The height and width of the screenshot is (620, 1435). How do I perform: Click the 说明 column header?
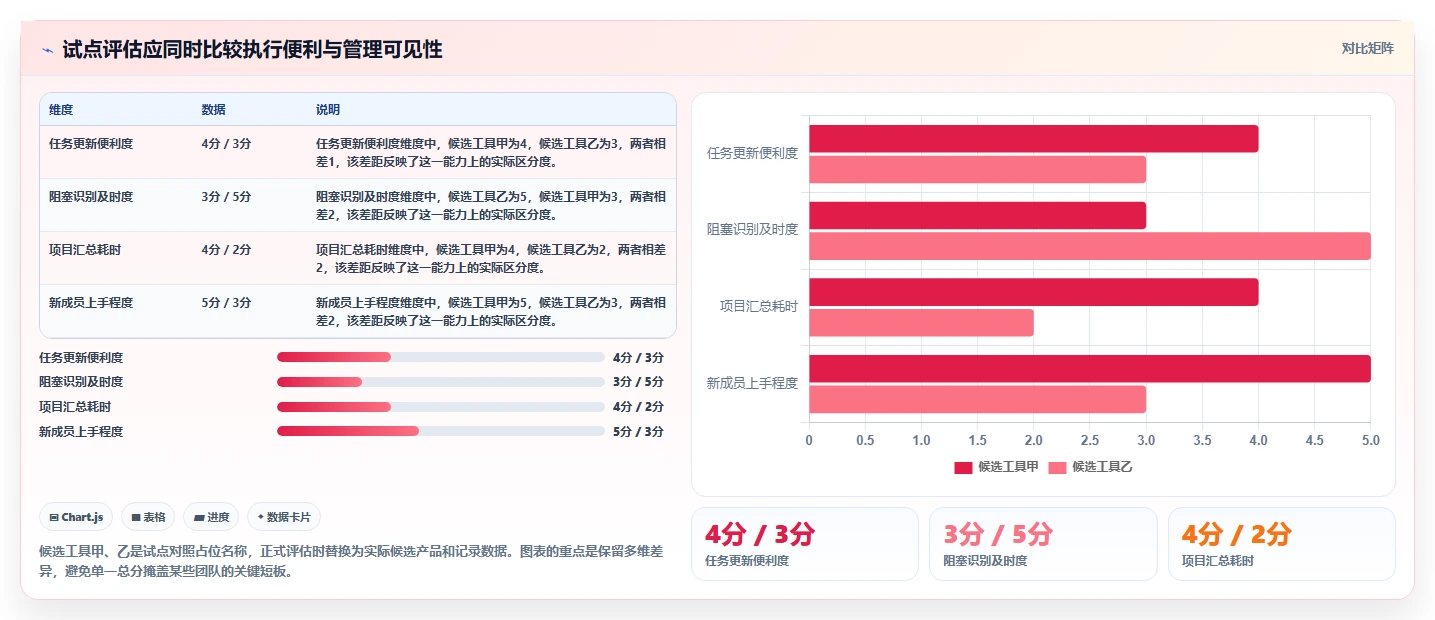pyautogui.click(x=328, y=110)
